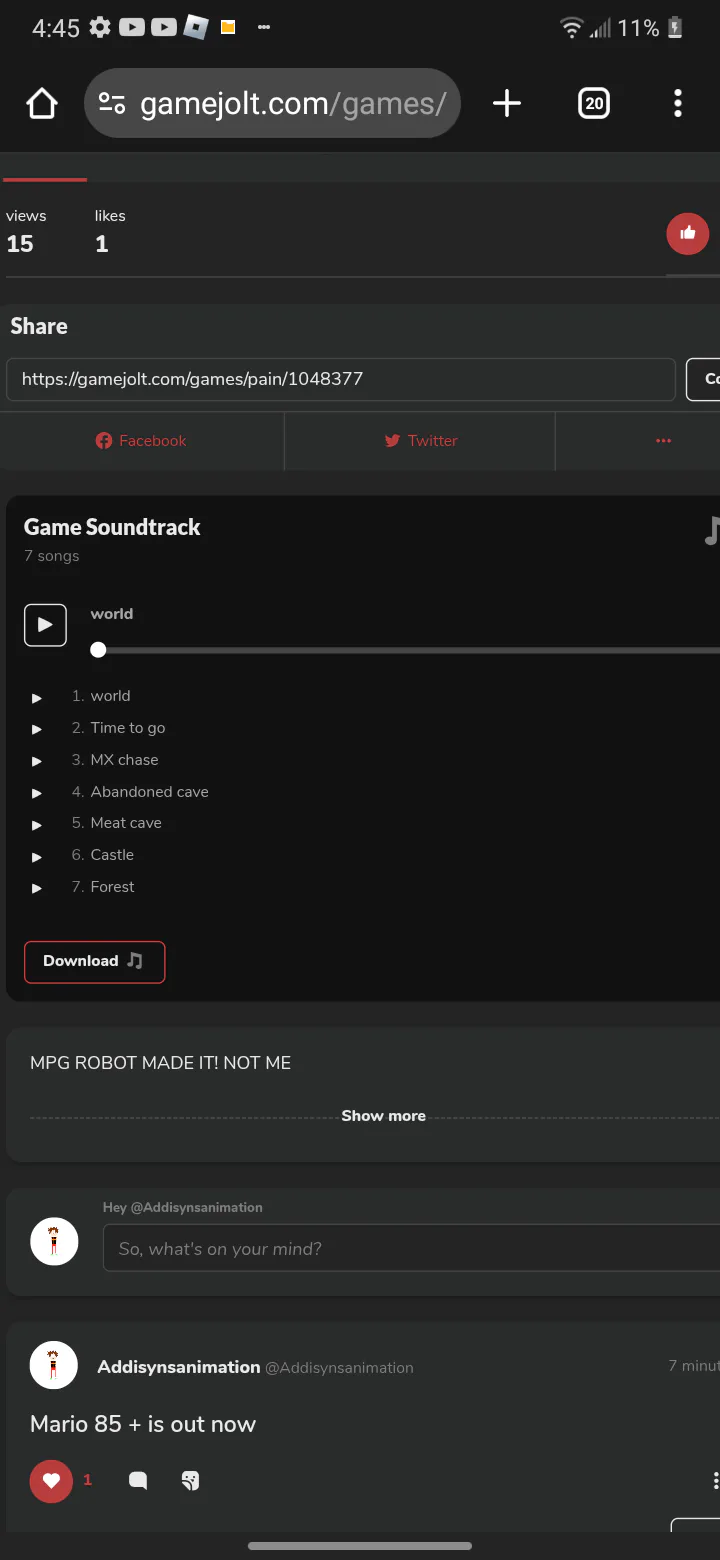The width and height of the screenshot is (720, 1560).
Task: Tap the browser home icon
Action: (42, 103)
